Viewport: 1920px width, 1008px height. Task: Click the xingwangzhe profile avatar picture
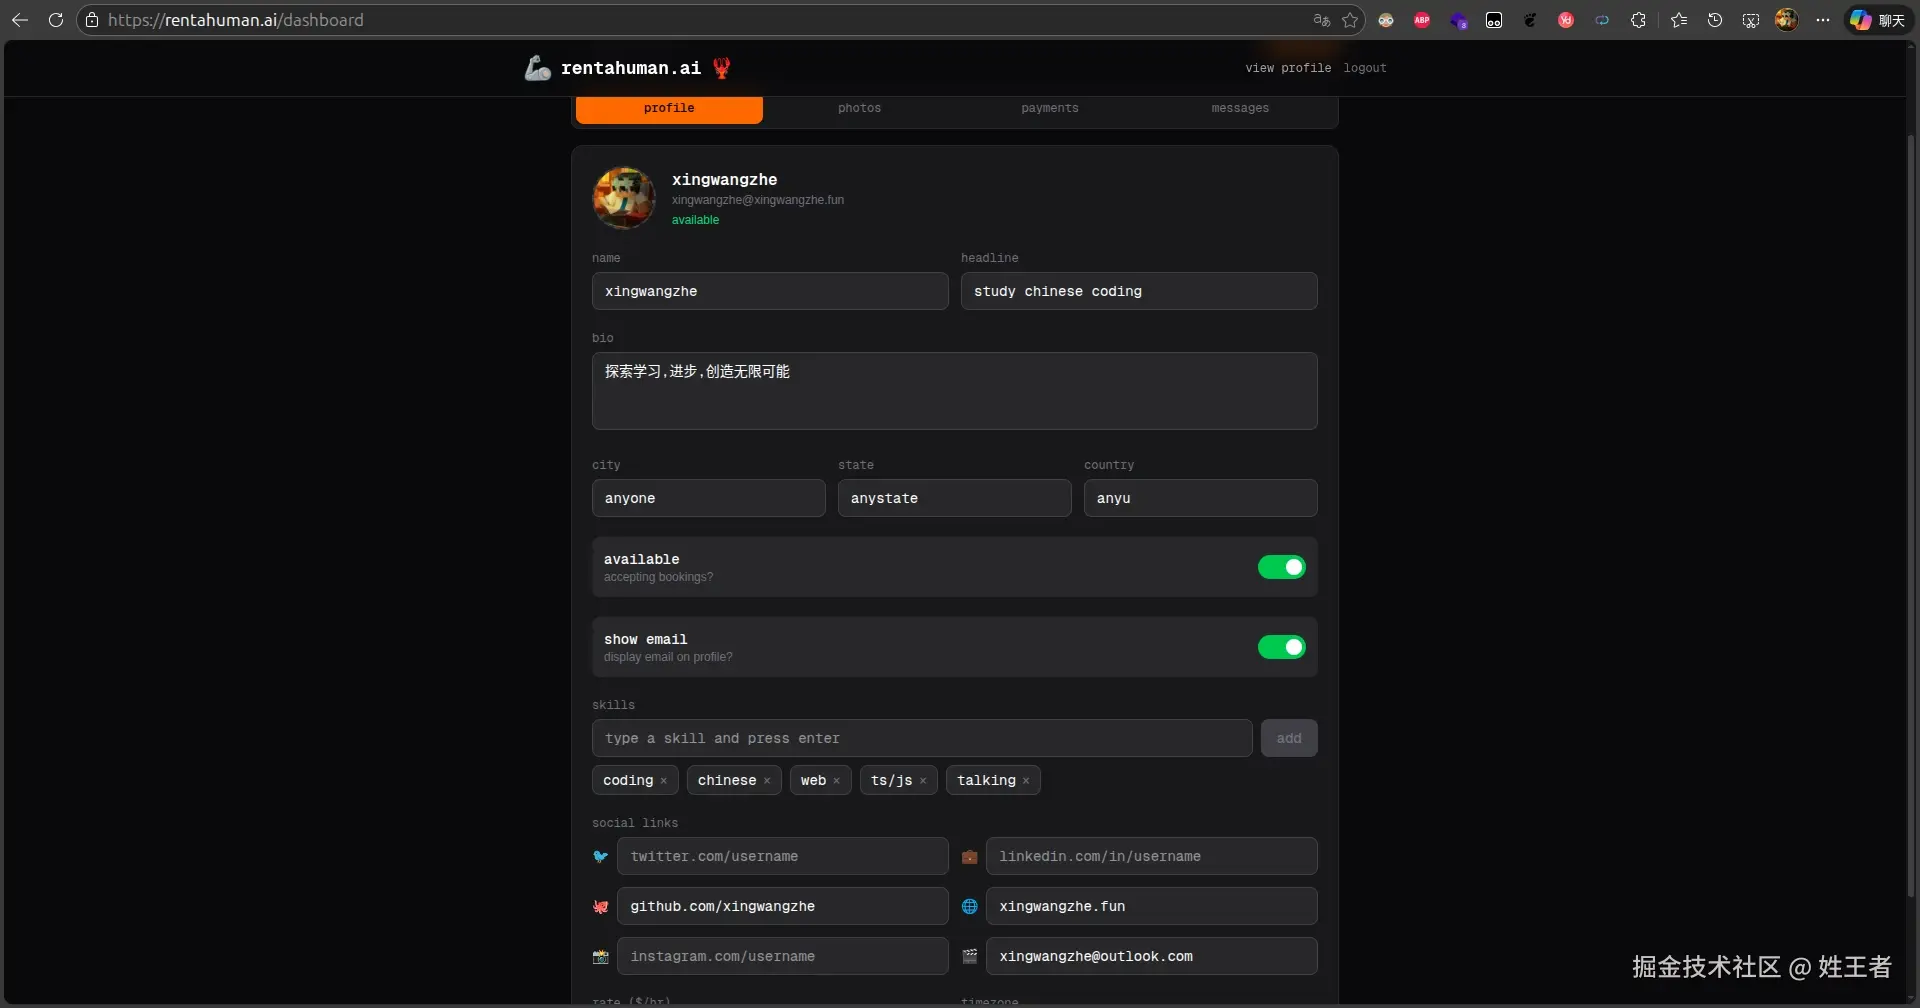click(x=624, y=198)
